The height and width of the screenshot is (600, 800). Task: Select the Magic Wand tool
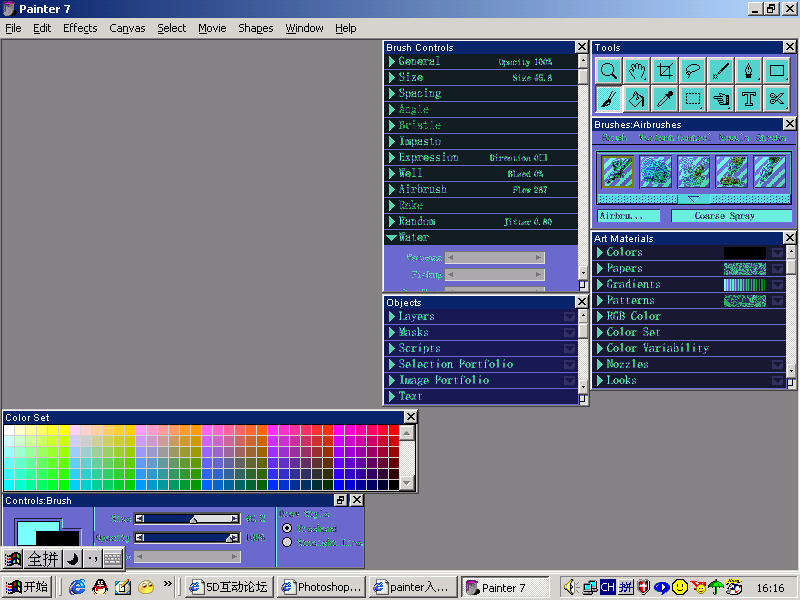(x=720, y=71)
